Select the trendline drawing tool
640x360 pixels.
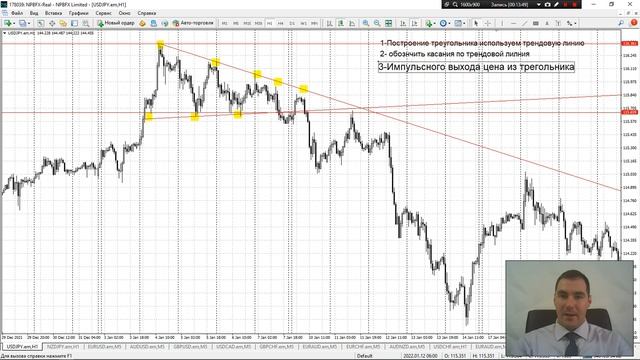click(524, 23)
